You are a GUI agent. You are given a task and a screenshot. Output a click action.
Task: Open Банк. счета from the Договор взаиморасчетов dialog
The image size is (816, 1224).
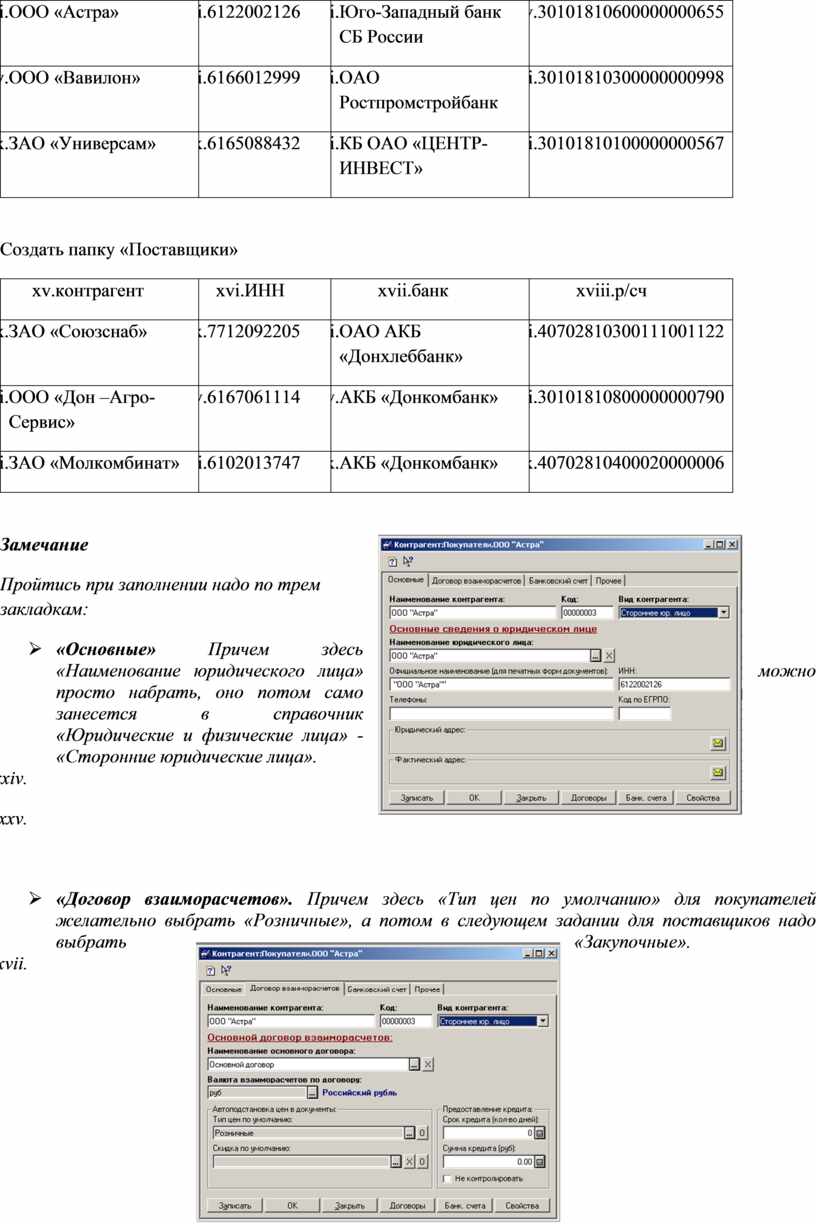(465, 1206)
